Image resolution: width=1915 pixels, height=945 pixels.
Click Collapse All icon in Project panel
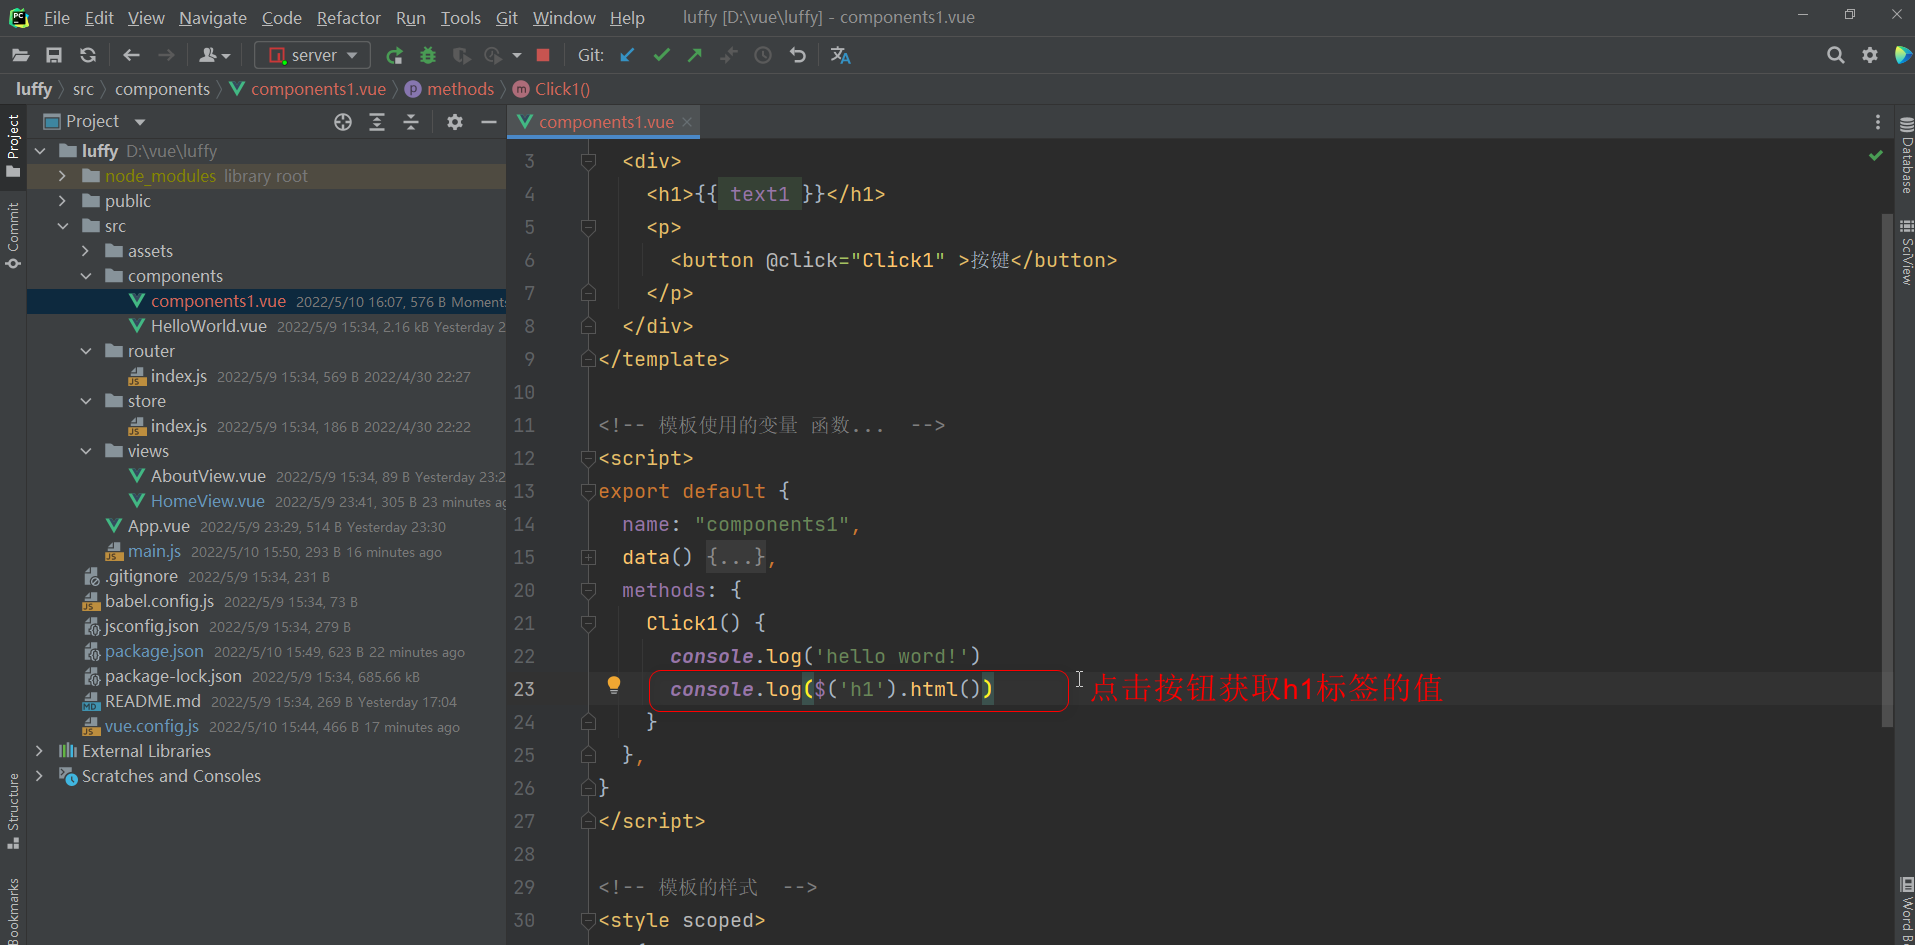pyautogui.click(x=411, y=122)
